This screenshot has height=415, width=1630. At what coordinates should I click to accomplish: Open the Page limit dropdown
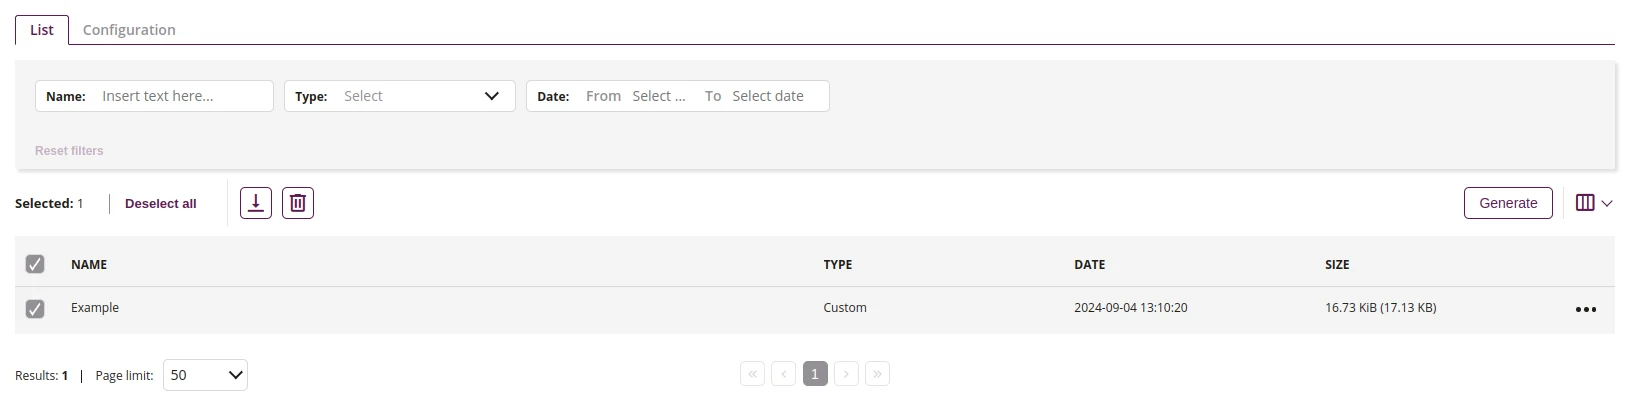pyautogui.click(x=205, y=375)
